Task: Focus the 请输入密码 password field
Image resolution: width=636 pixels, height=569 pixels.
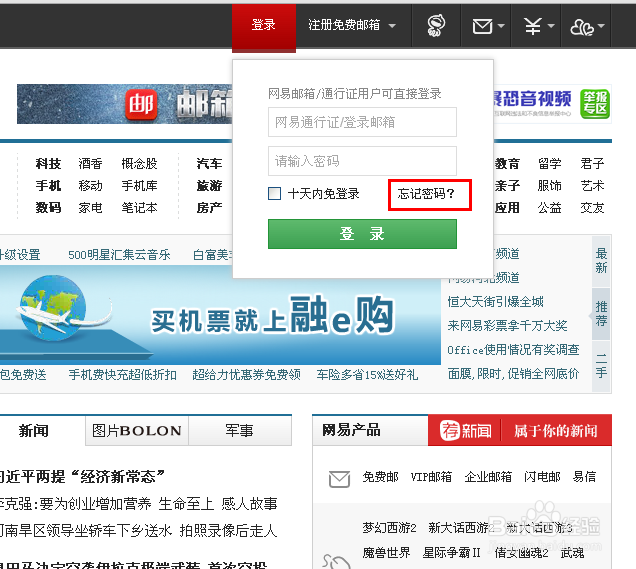Action: (x=362, y=161)
